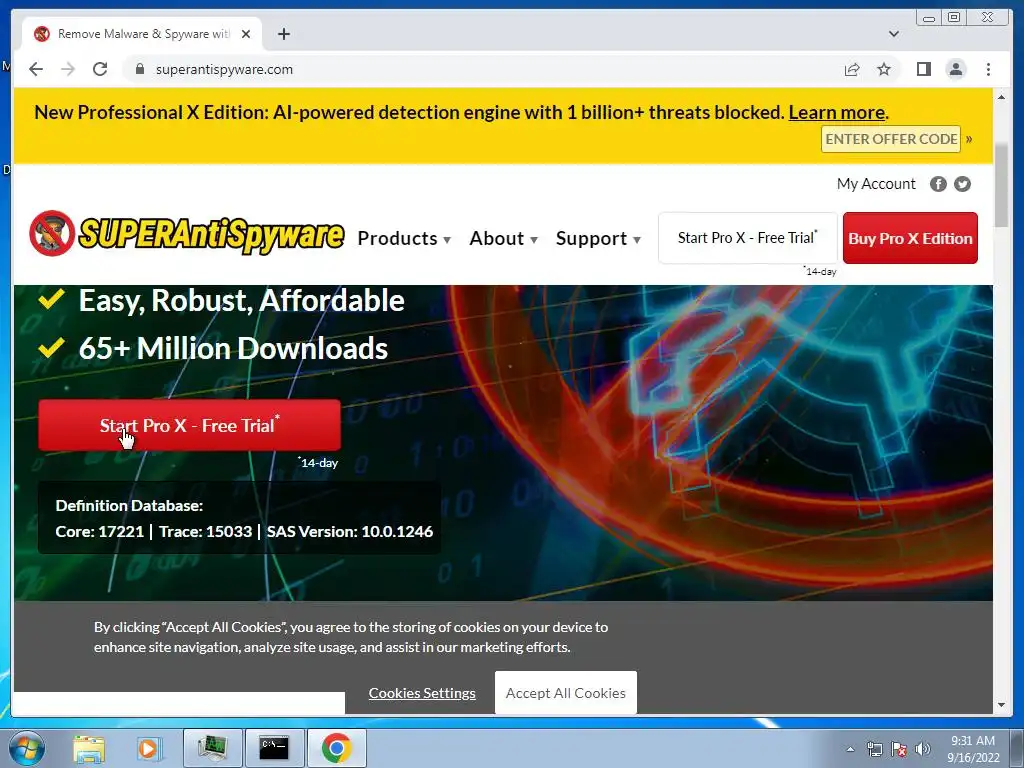Click the 'Easy, Robust, Affordable' text

pyautogui.click(x=242, y=301)
